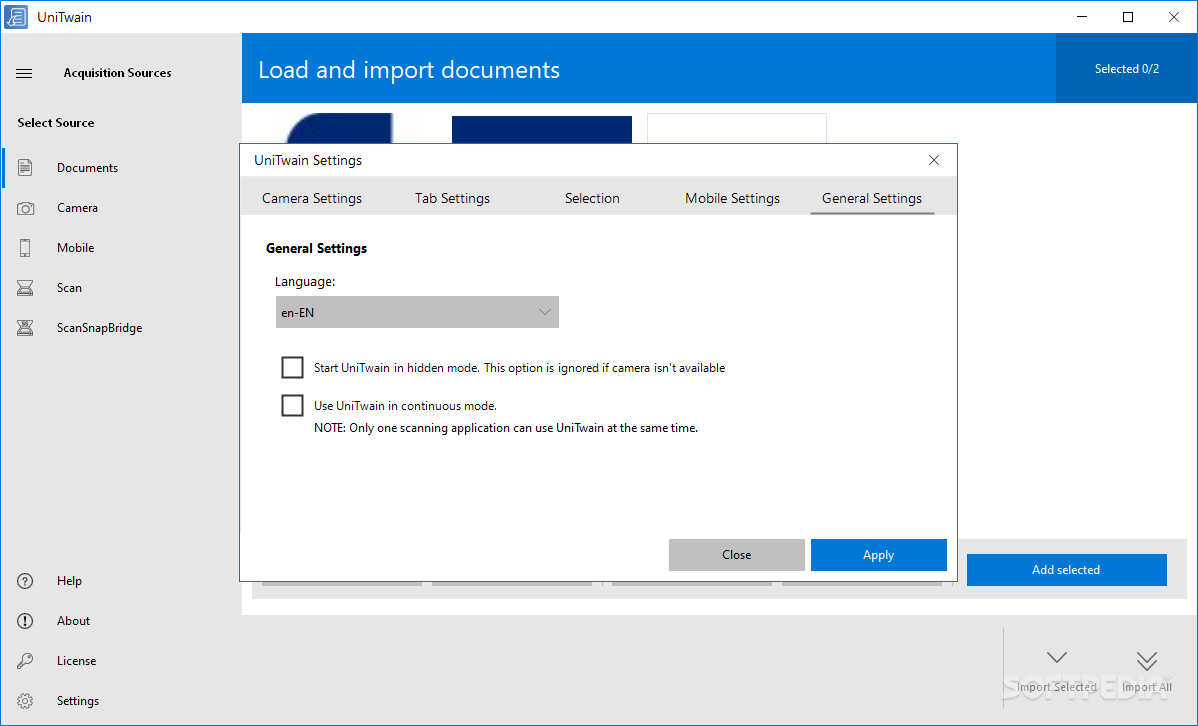Click the ScanSnapBridge icon
Viewport: 1198px width, 726px height.
point(25,328)
